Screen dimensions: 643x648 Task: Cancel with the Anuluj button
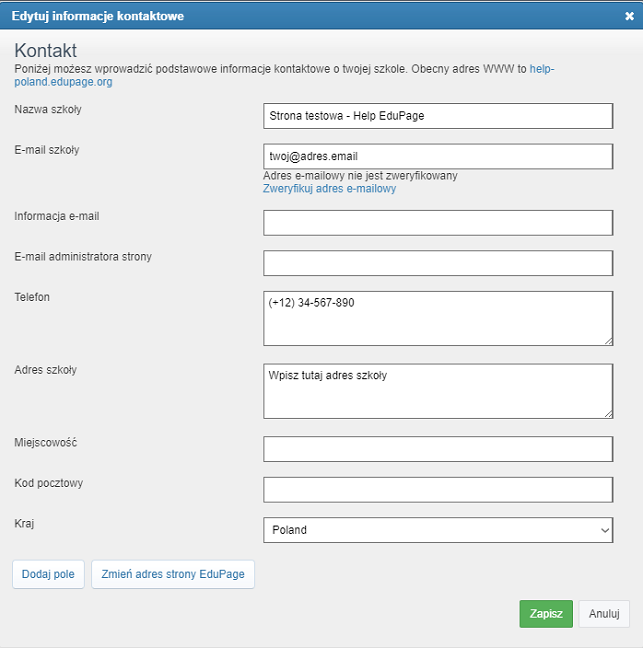pyautogui.click(x=604, y=614)
